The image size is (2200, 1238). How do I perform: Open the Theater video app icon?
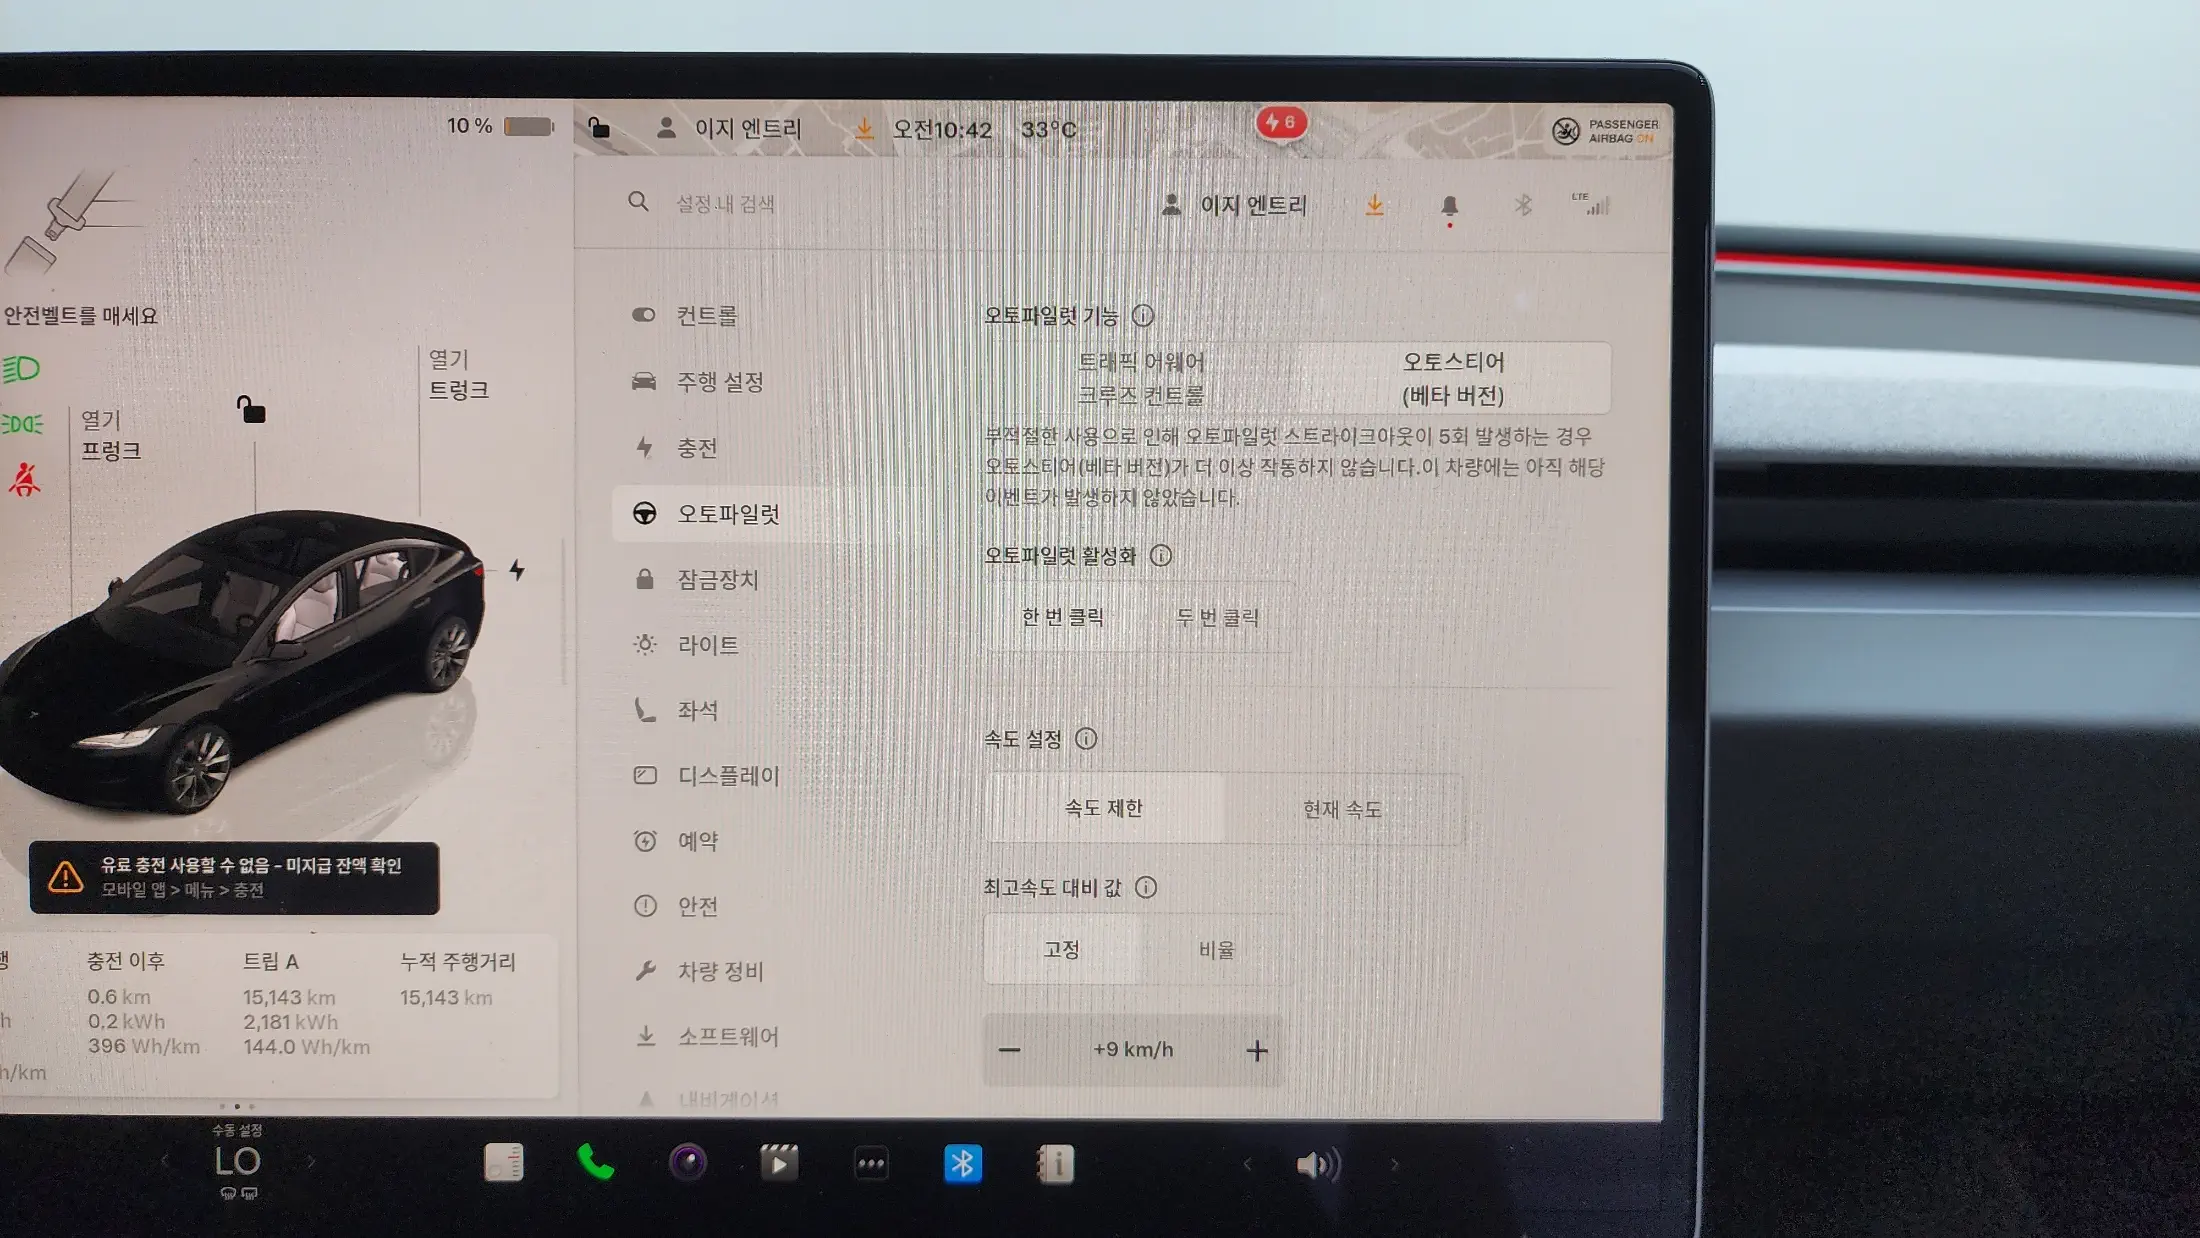tap(779, 1163)
